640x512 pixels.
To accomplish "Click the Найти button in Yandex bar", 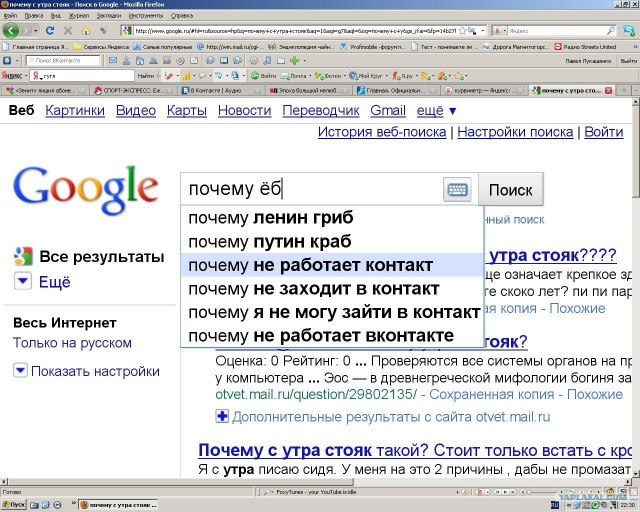I will point(146,76).
